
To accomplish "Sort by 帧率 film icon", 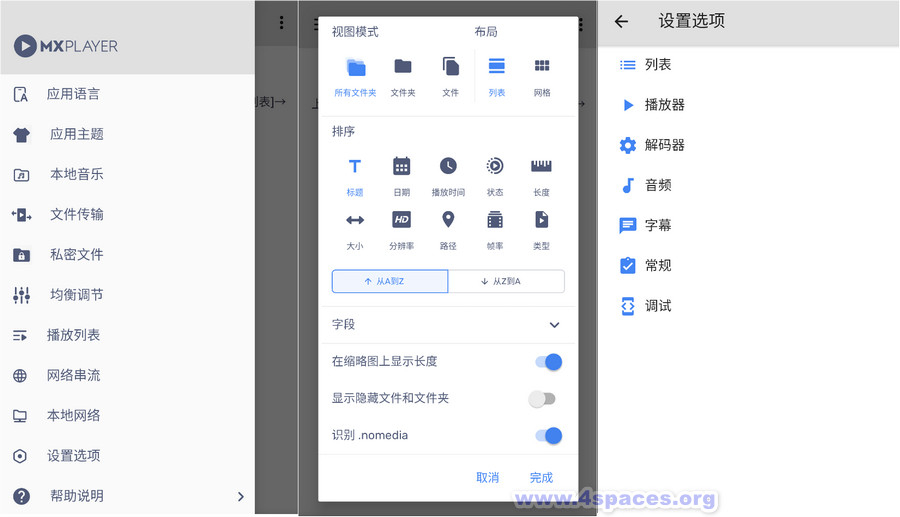I will pyautogui.click(x=495, y=220).
